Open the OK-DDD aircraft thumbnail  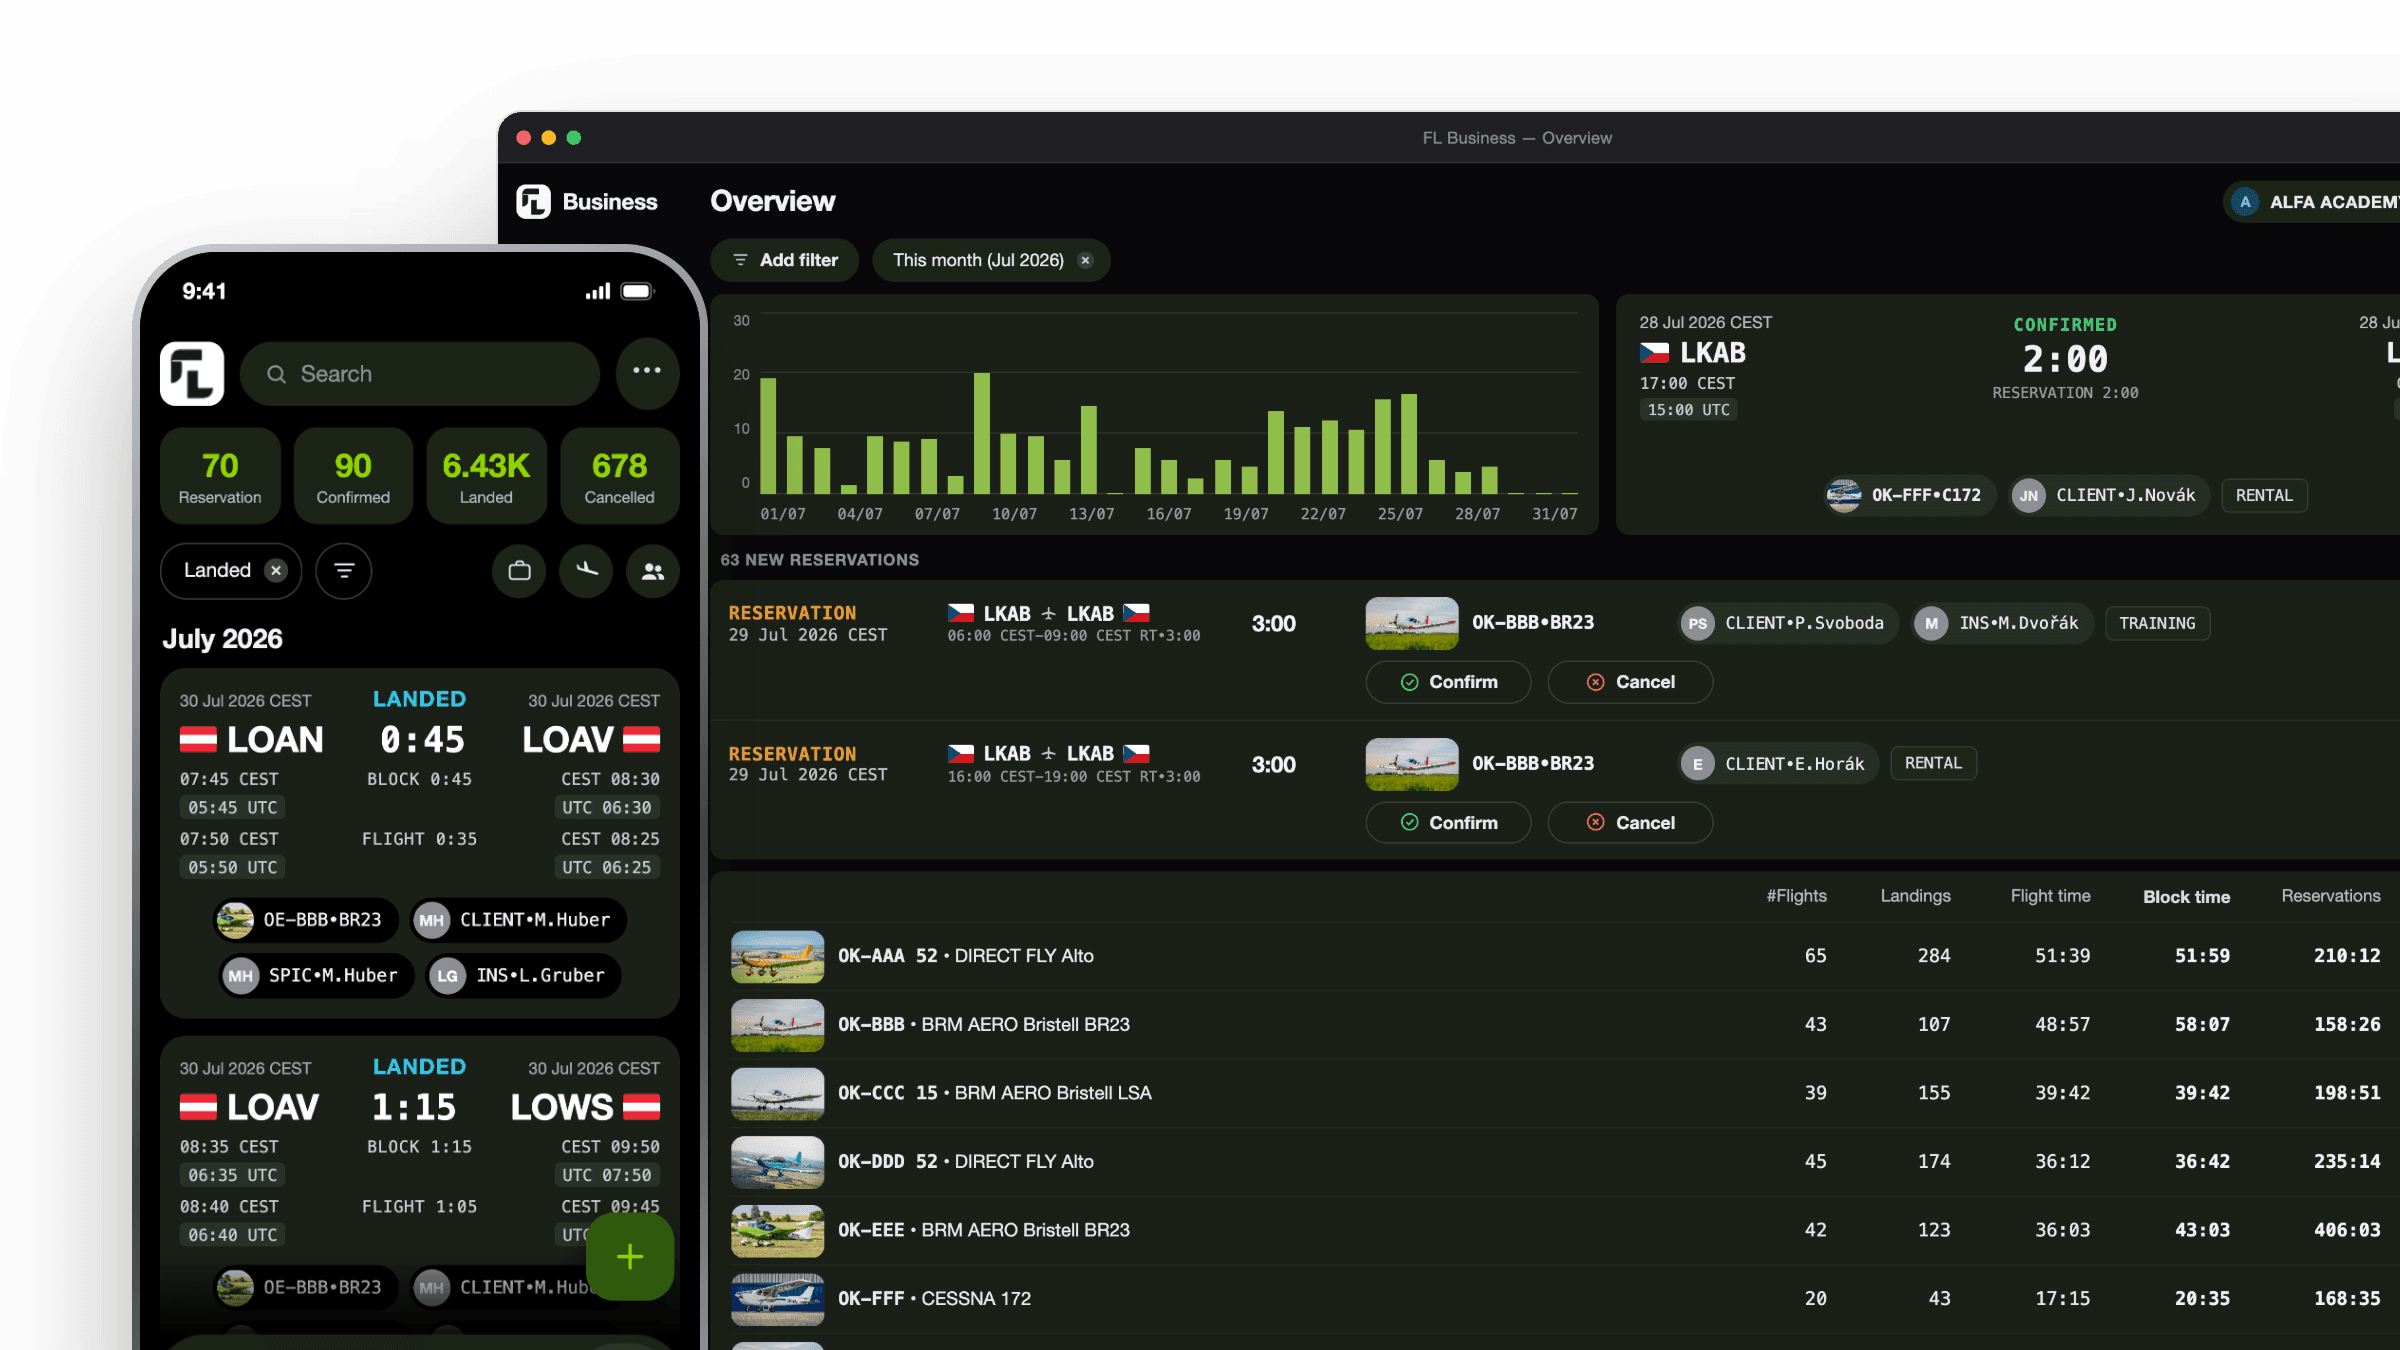pos(777,1162)
